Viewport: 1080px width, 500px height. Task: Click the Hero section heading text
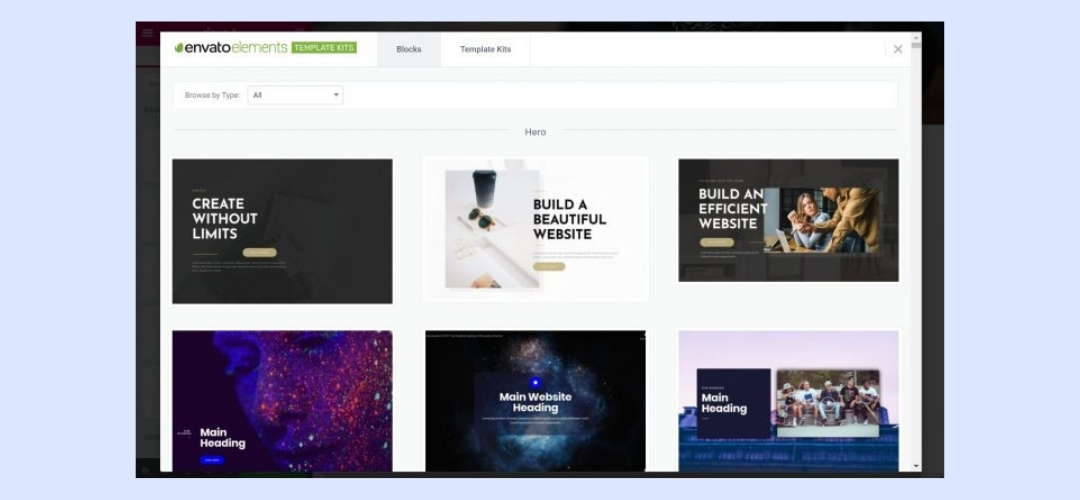click(x=535, y=132)
